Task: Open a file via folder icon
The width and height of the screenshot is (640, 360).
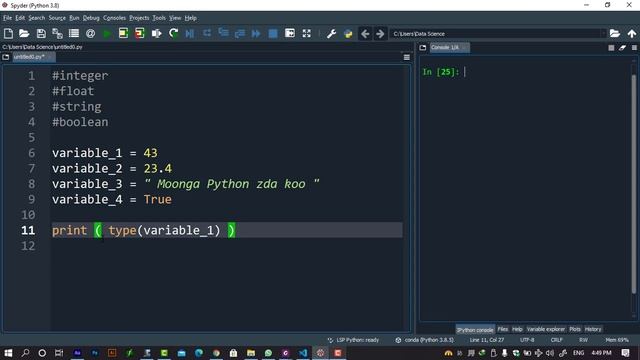Action: 24,33
